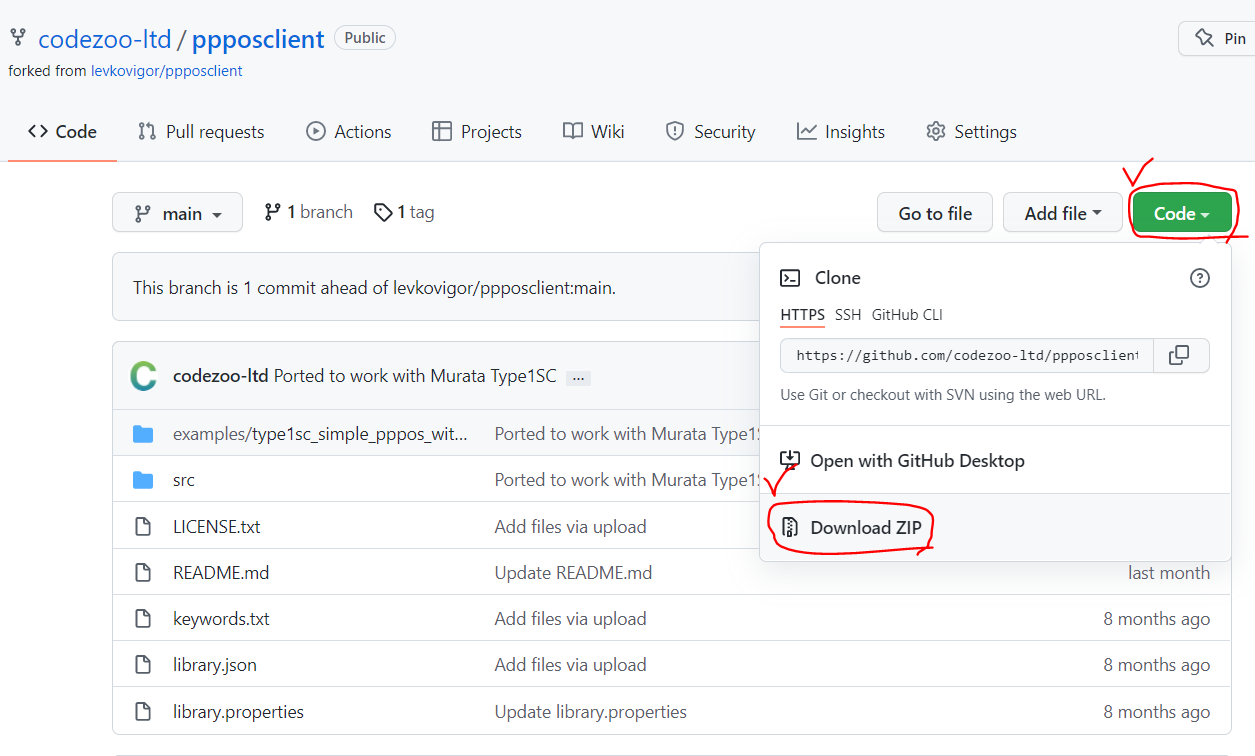1255x756 pixels.
Task: View the 1 tag link
Action: 404,212
